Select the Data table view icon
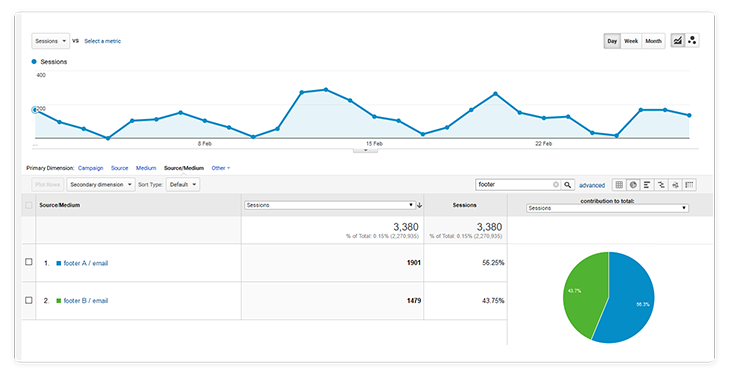 point(619,185)
